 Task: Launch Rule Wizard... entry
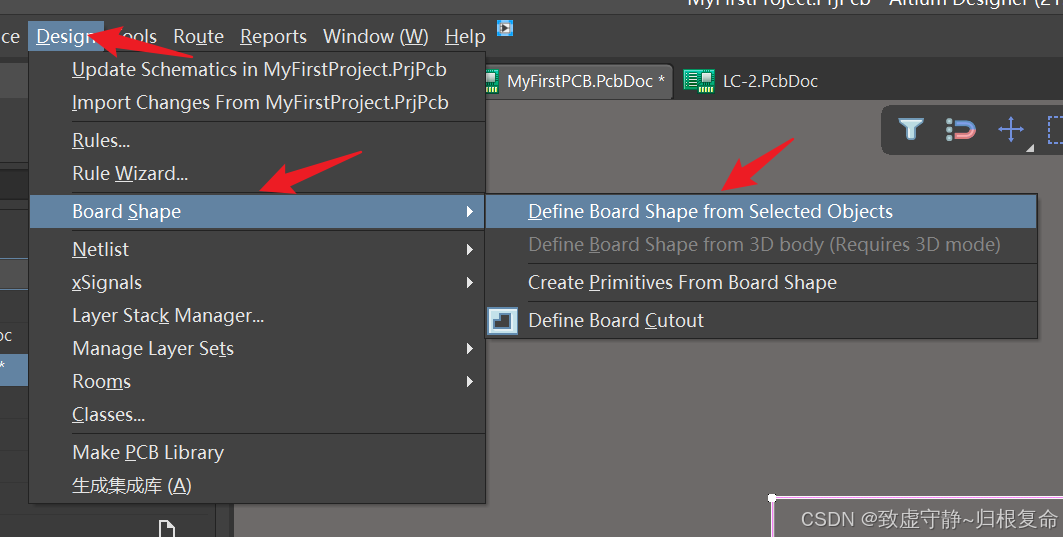258,174
